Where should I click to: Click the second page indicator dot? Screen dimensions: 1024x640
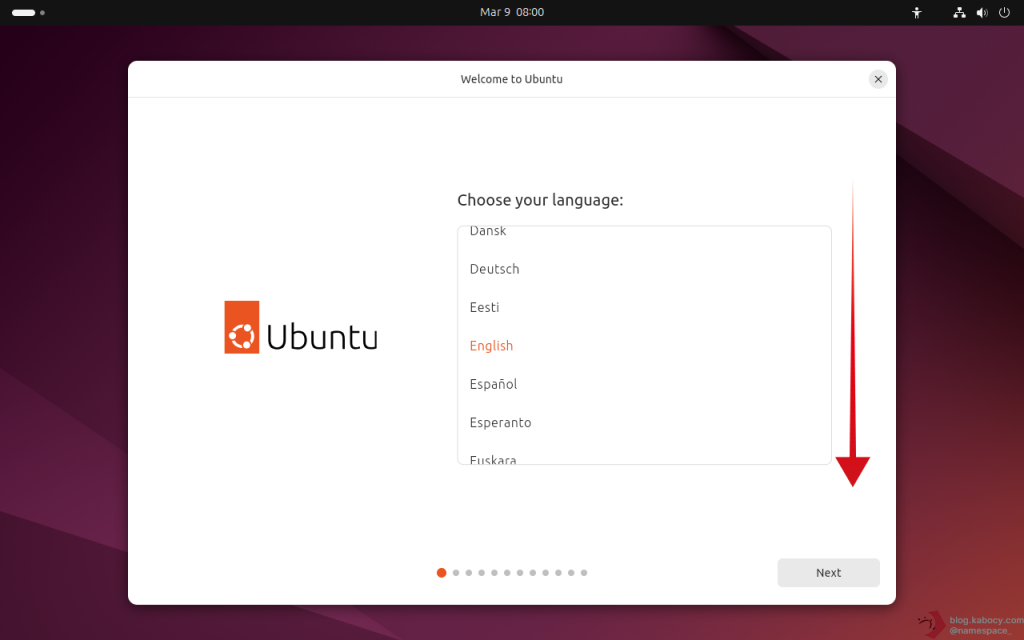pos(456,573)
